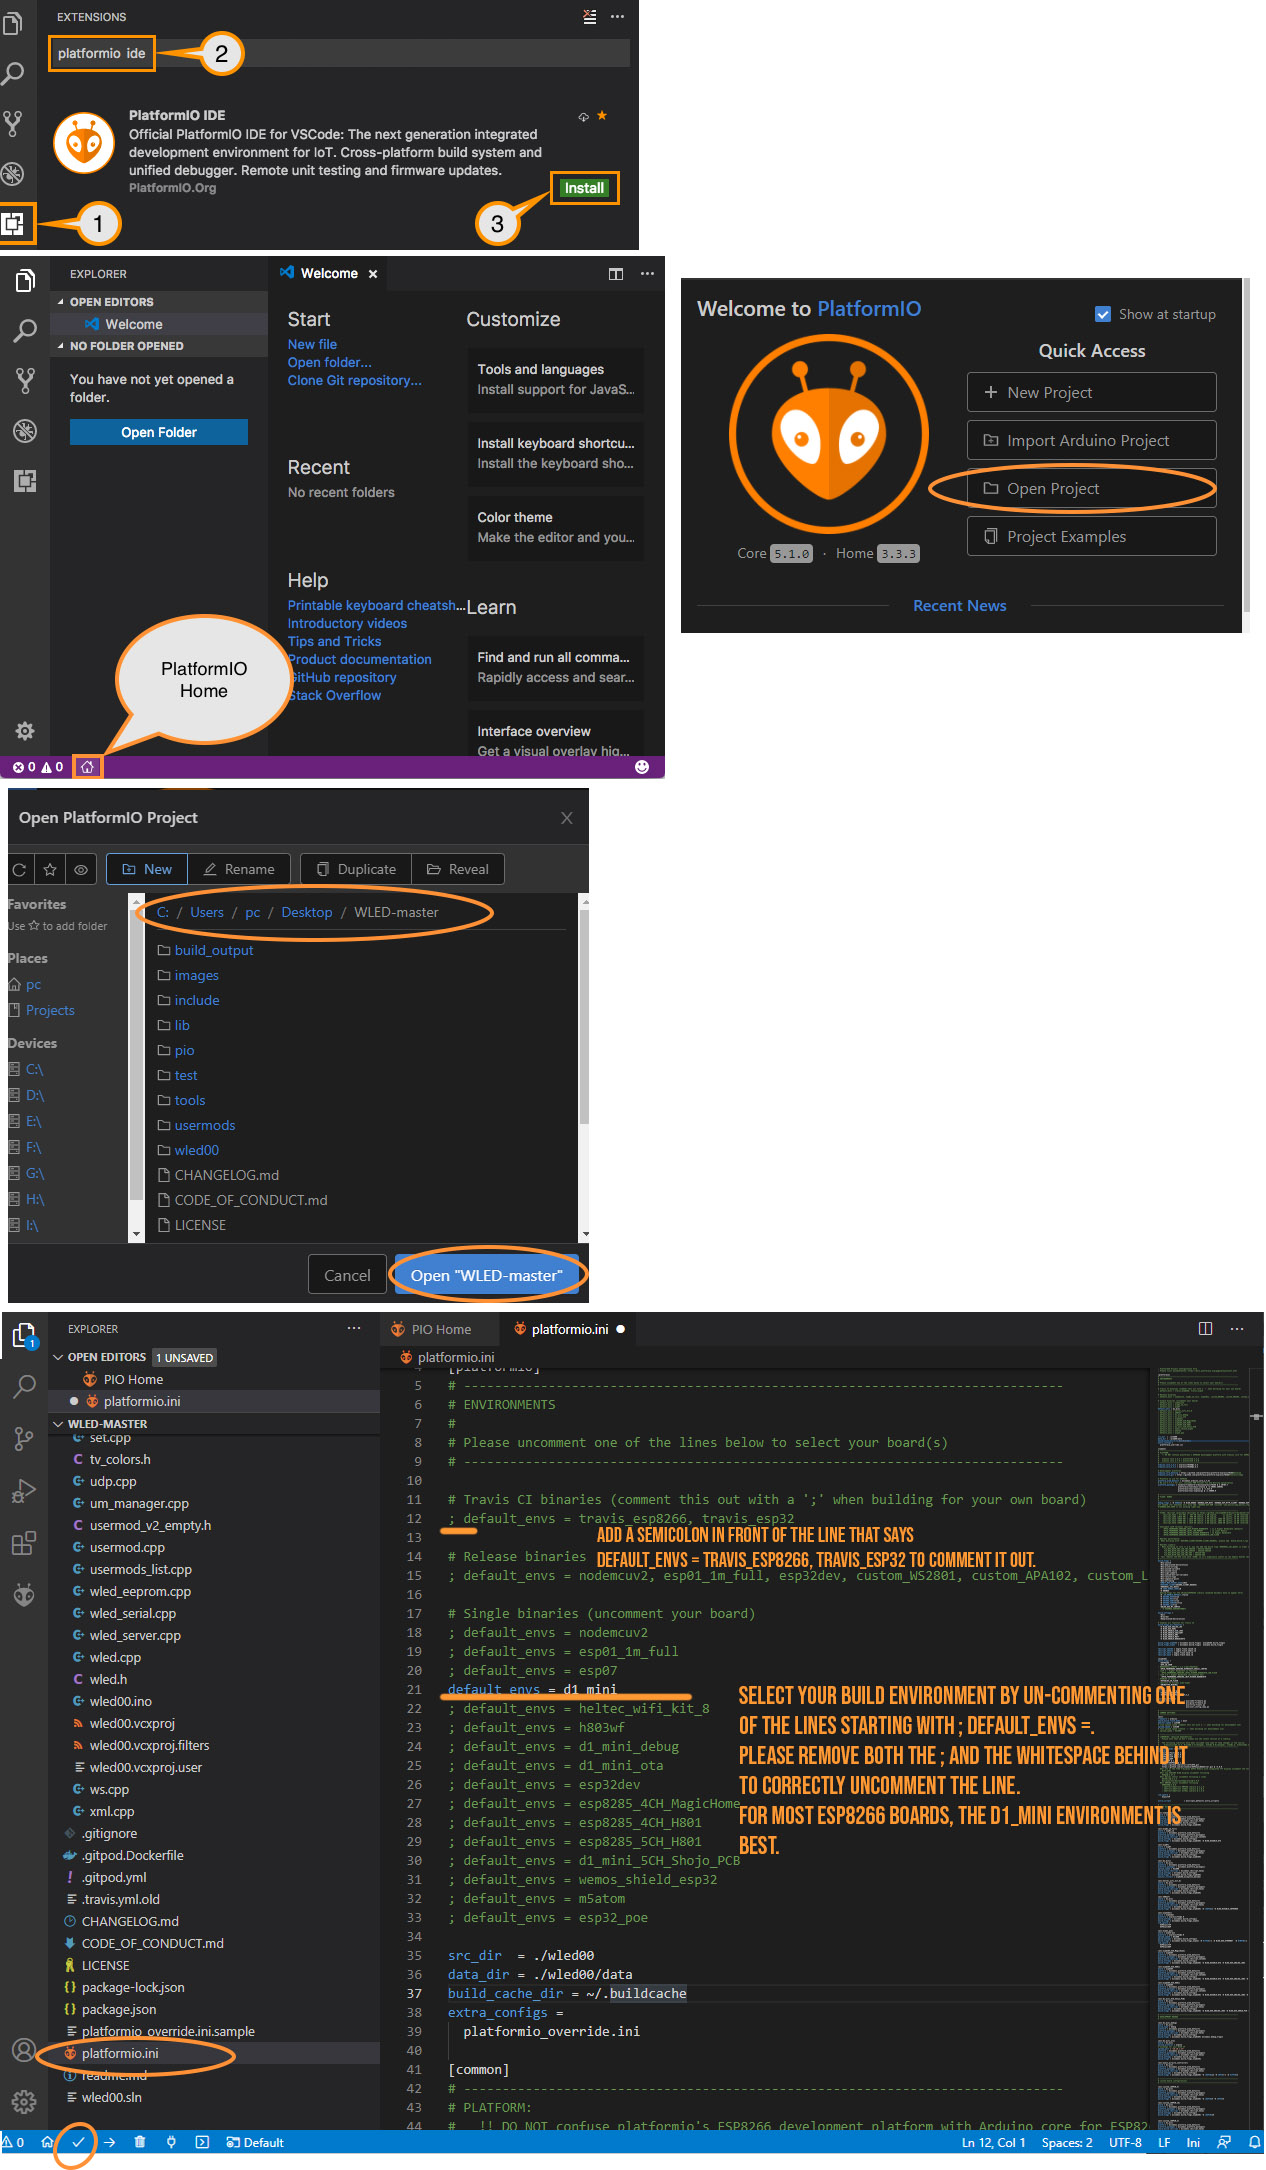Split editor icon beside Welcome tab

point(616,274)
